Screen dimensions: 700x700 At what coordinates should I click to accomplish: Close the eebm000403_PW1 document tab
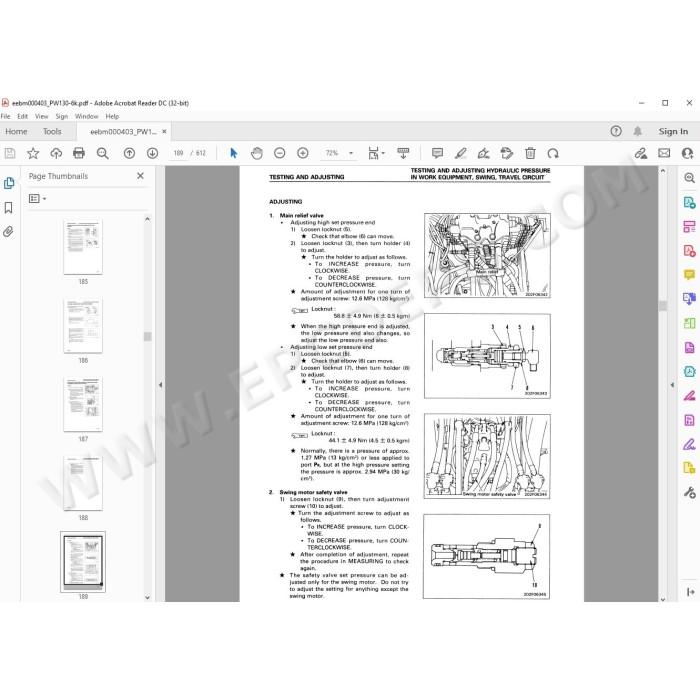pyautogui.click(x=164, y=131)
